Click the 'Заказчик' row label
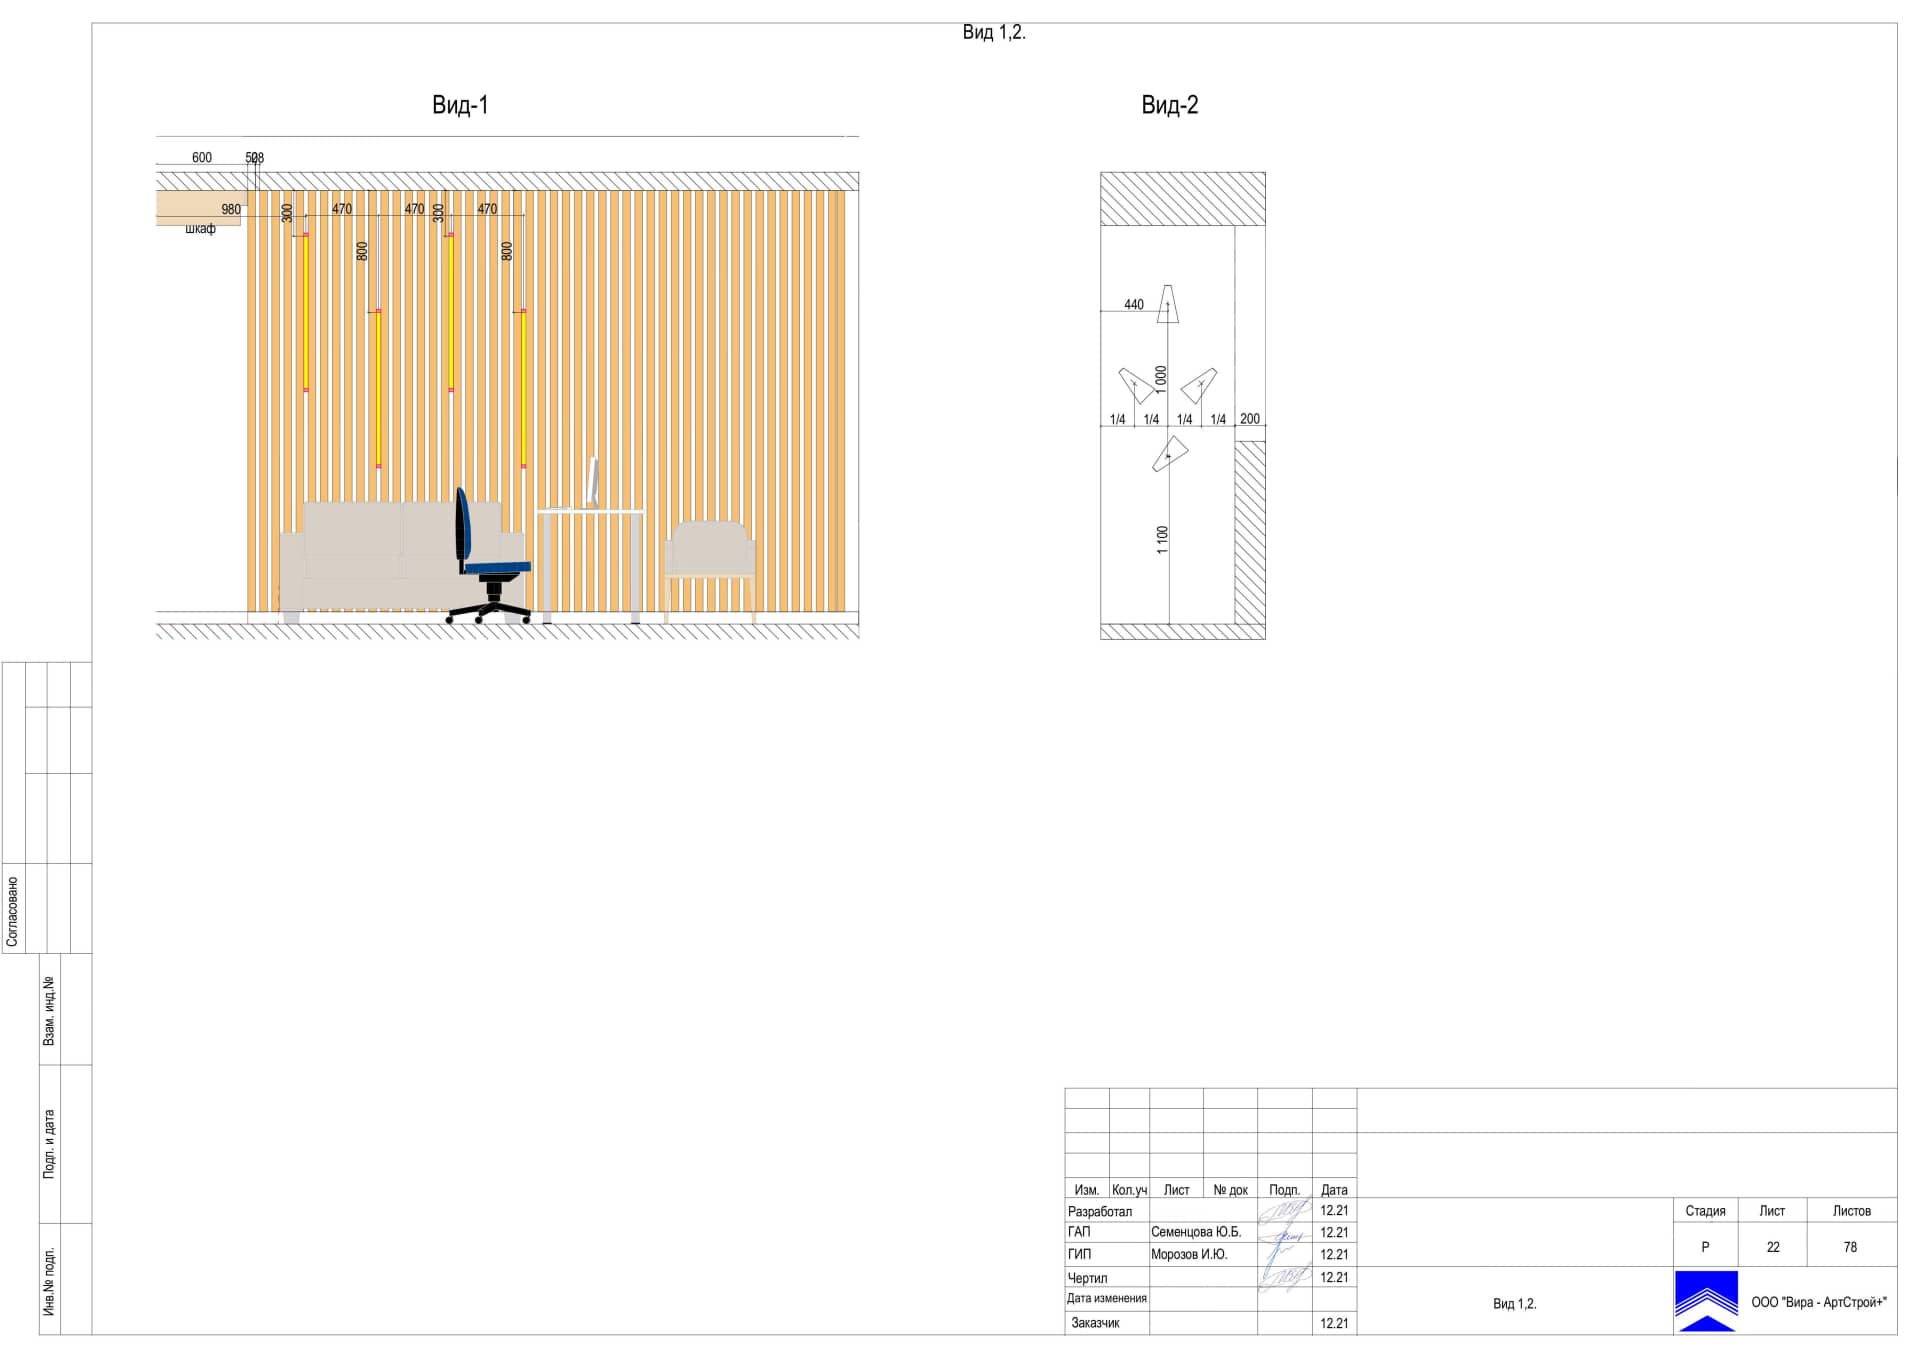1920x1358 pixels. (x=1096, y=1323)
